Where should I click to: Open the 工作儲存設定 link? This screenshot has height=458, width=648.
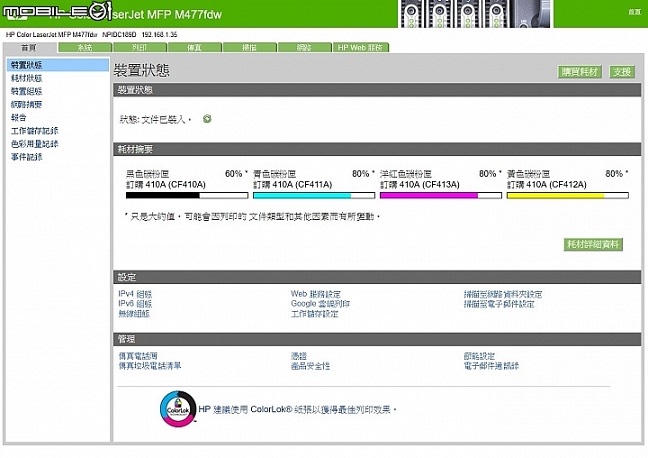(x=314, y=314)
